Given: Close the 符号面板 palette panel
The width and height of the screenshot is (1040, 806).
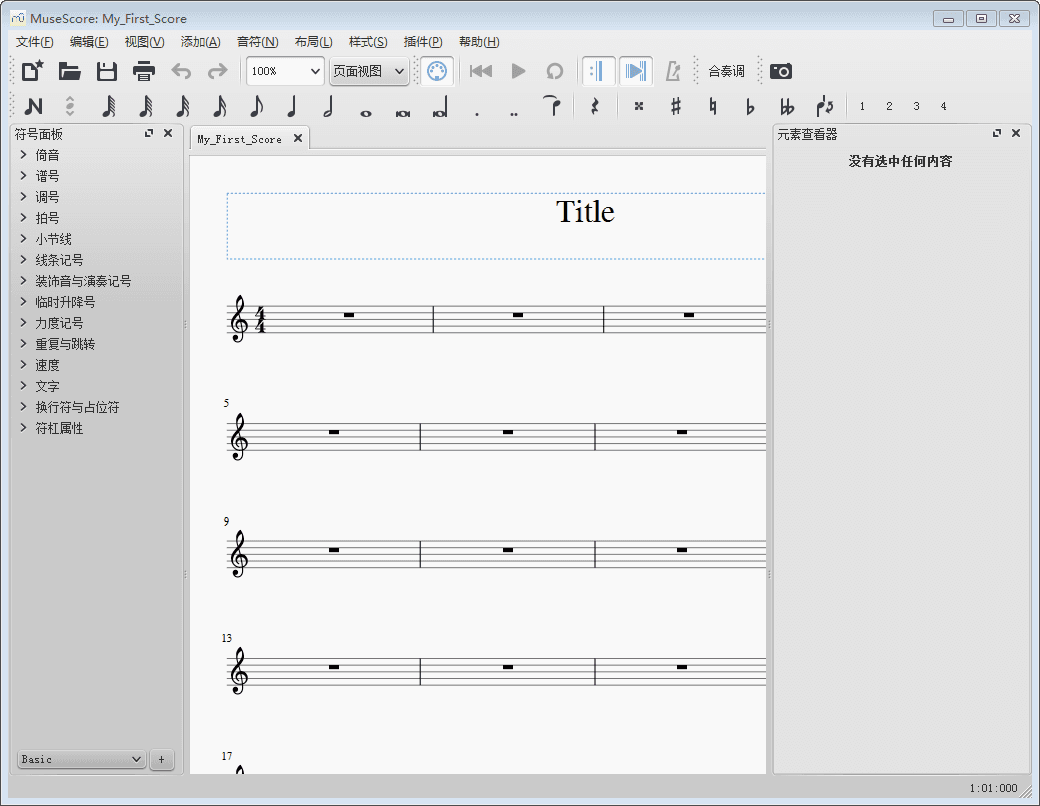Looking at the screenshot, I should [x=168, y=133].
